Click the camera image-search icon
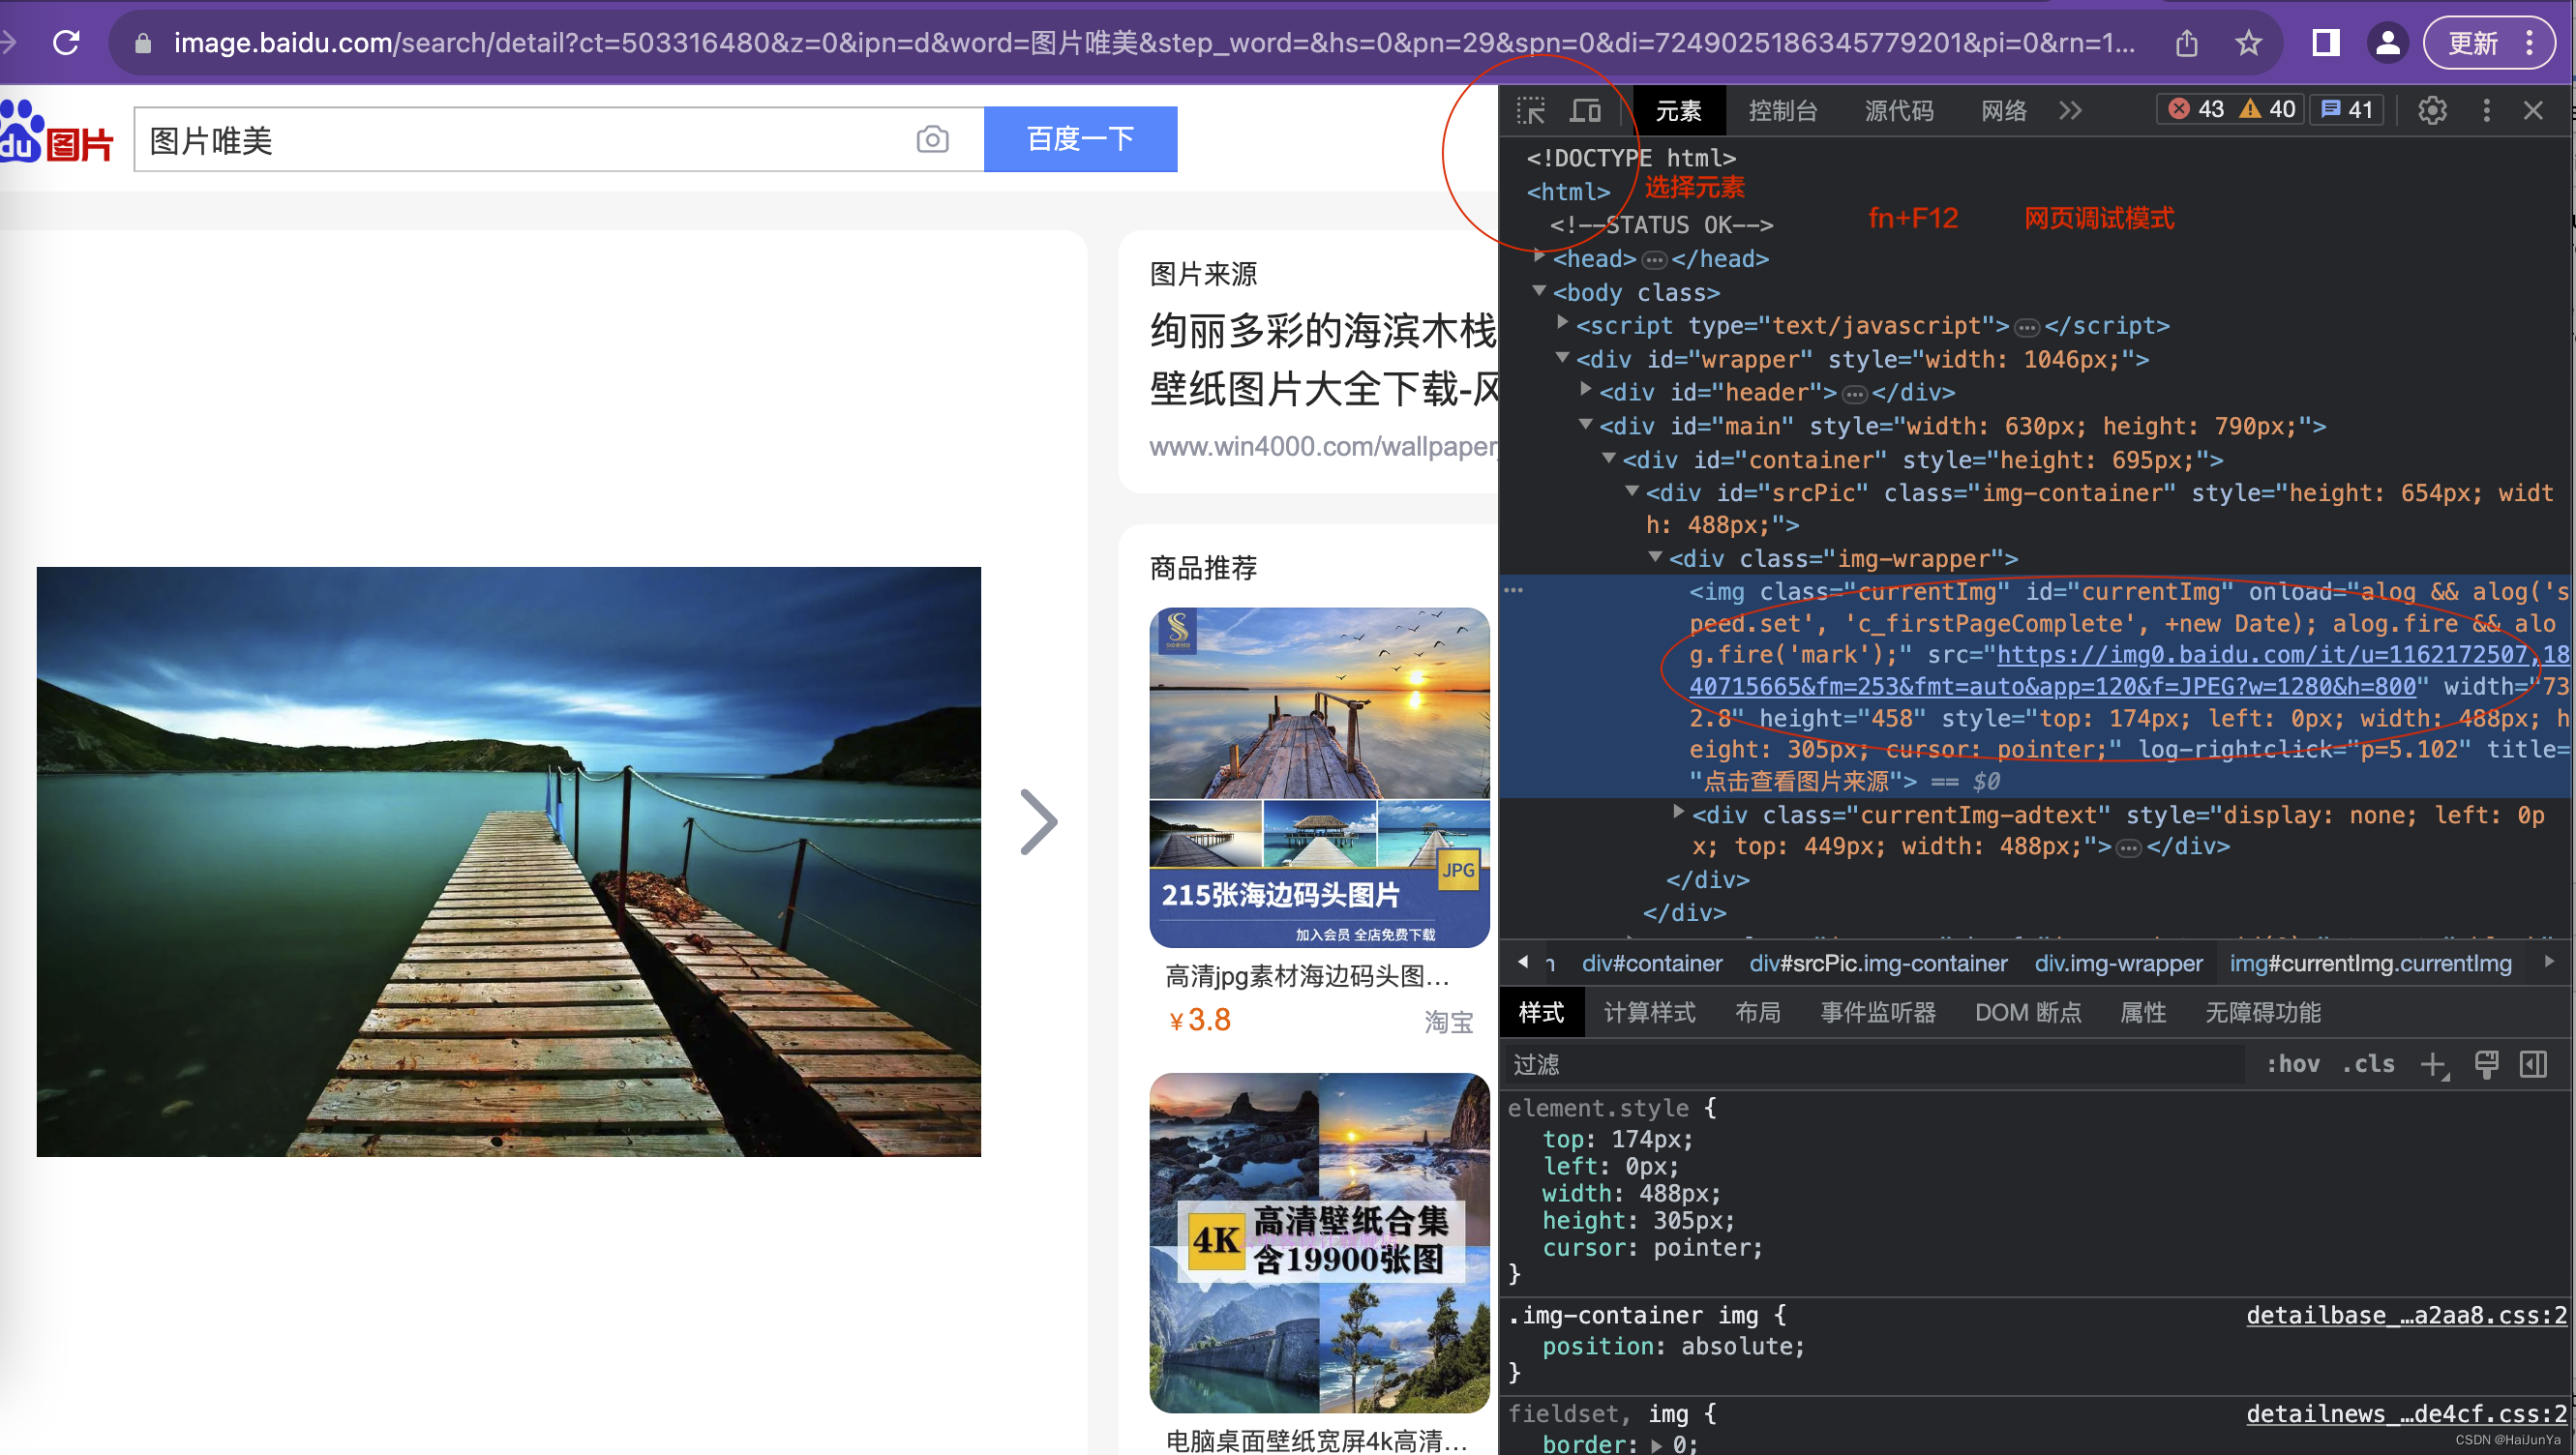2576x1455 pixels. click(932, 139)
